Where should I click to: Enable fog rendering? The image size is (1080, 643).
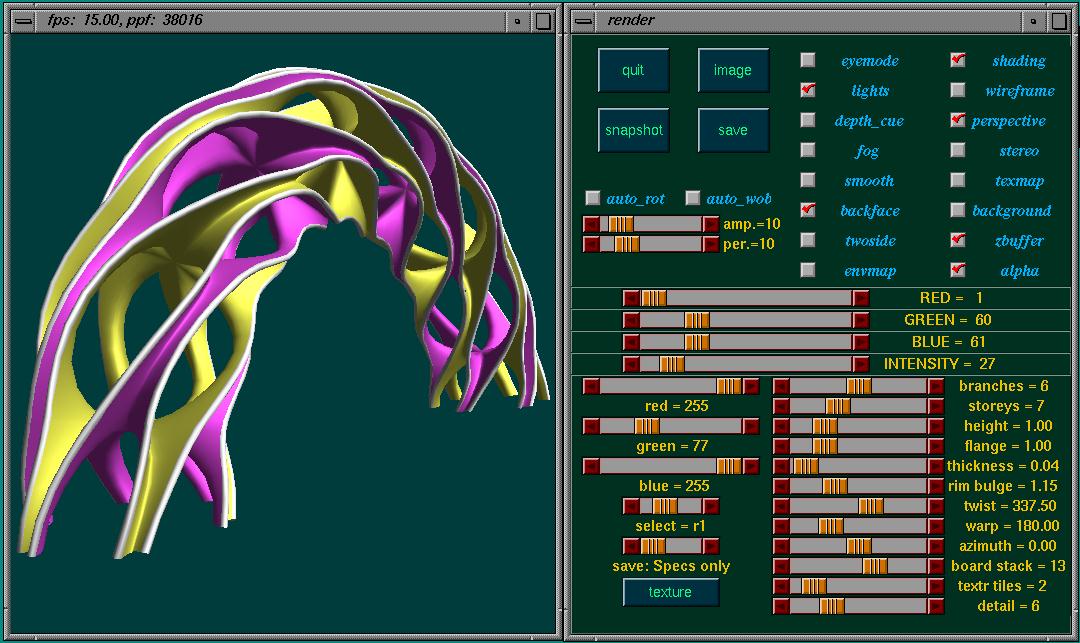coord(807,150)
